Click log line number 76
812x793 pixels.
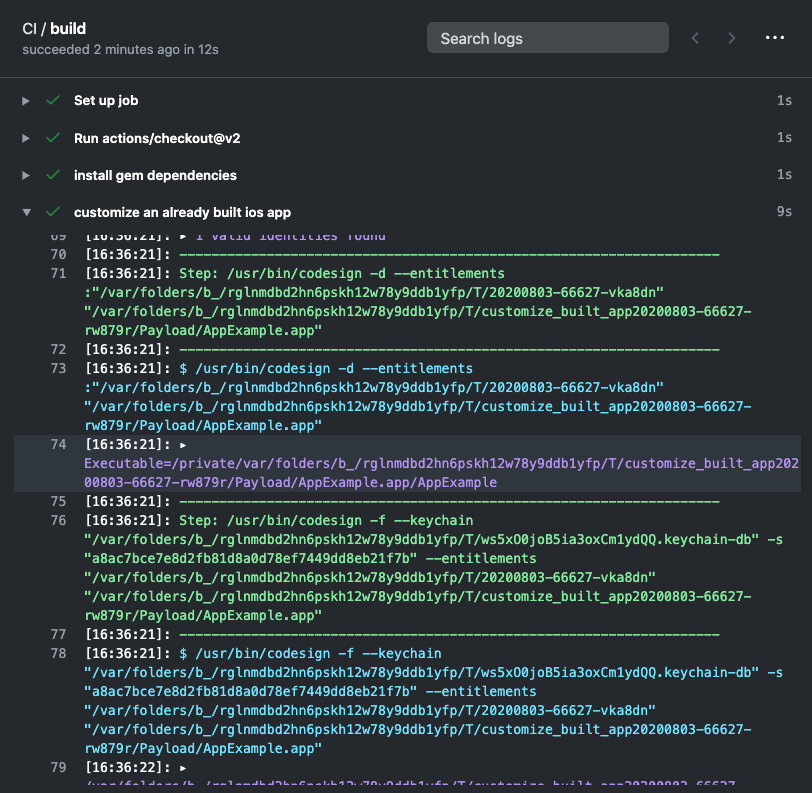[x=57, y=520]
